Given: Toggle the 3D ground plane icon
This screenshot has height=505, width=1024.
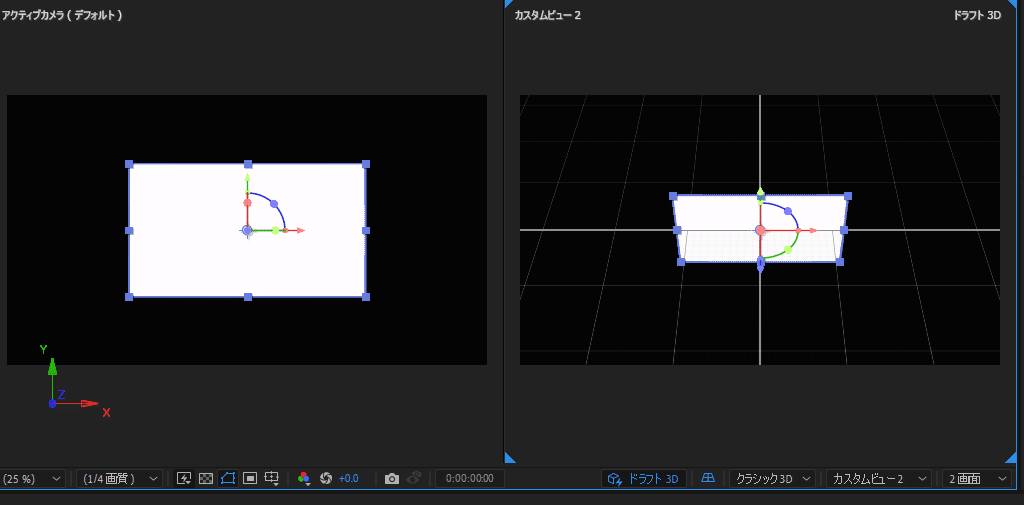Looking at the screenshot, I should tap(708, 478).
